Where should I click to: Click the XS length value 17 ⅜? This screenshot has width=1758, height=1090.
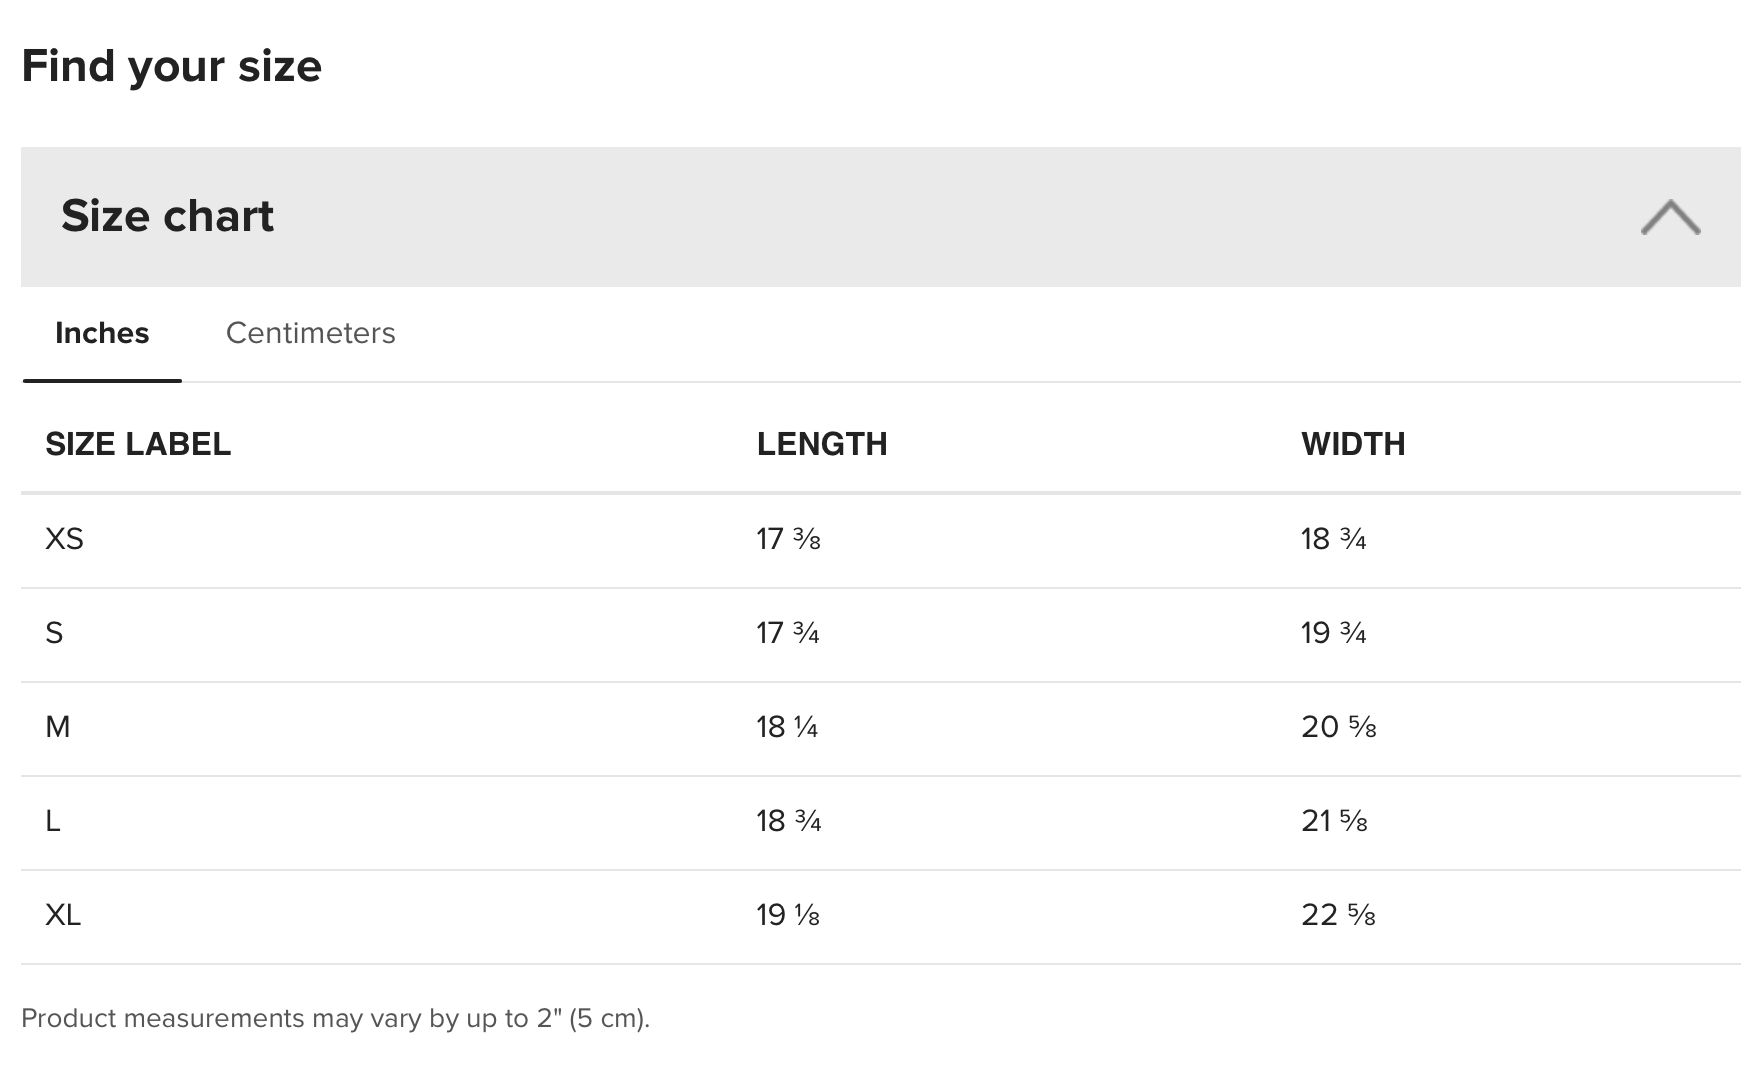pyautogui.click(x=788, y=539)
